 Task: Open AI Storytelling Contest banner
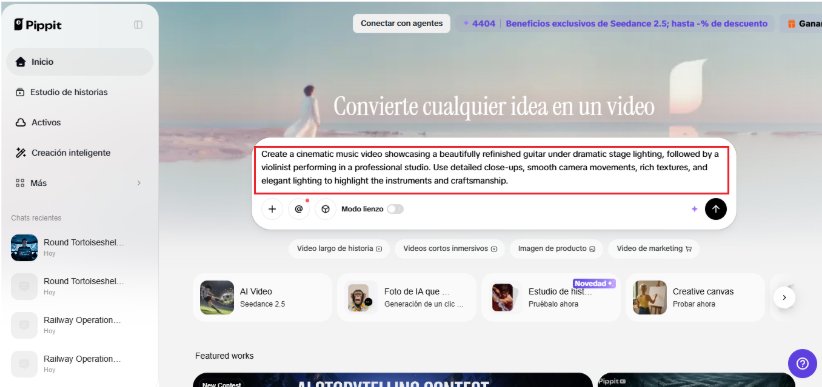point(393,380)
